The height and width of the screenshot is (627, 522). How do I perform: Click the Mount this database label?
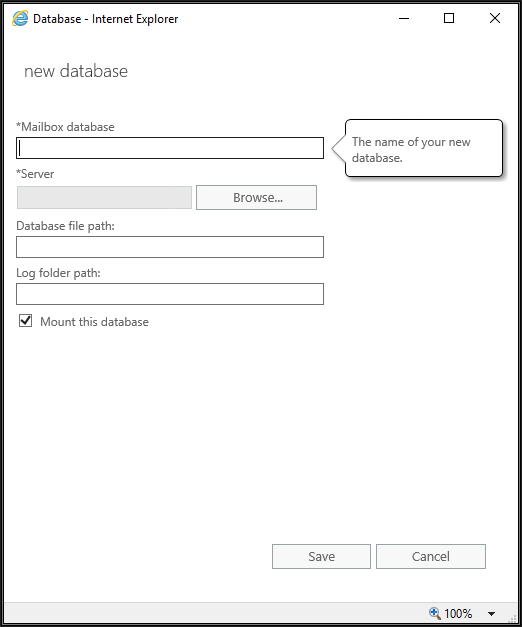[94, 322]
